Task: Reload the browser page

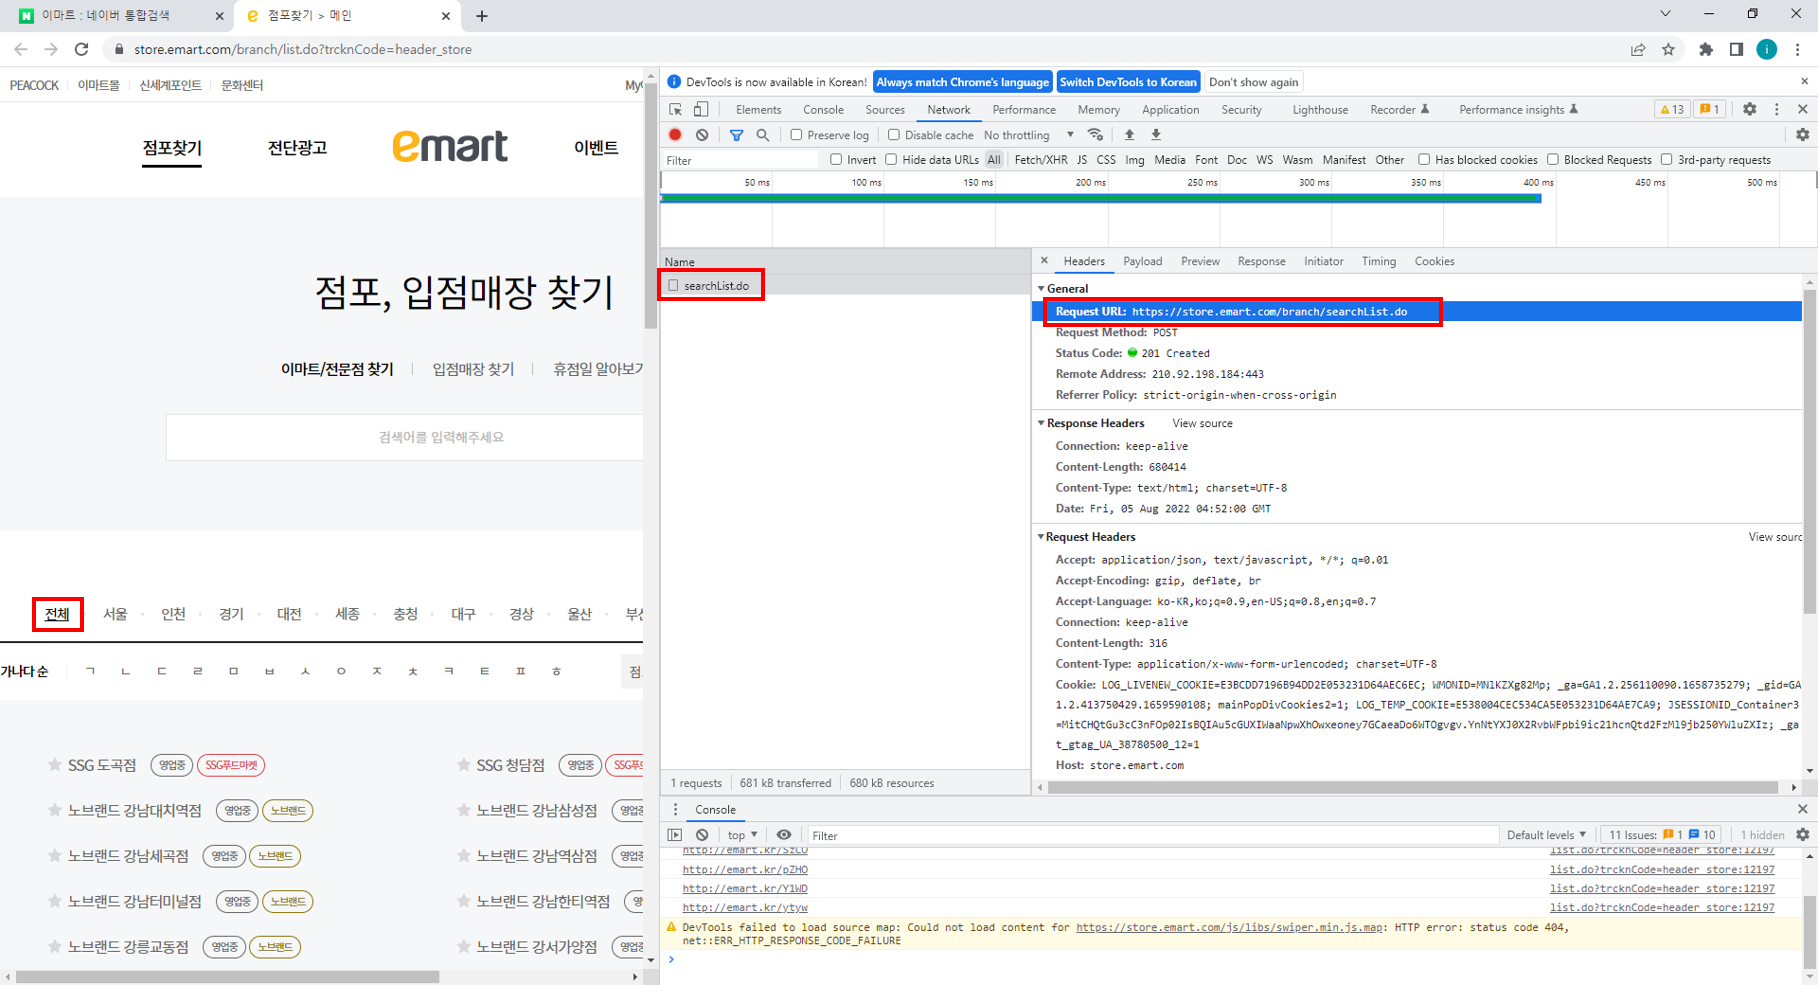Action: click(x=82, y=49)
